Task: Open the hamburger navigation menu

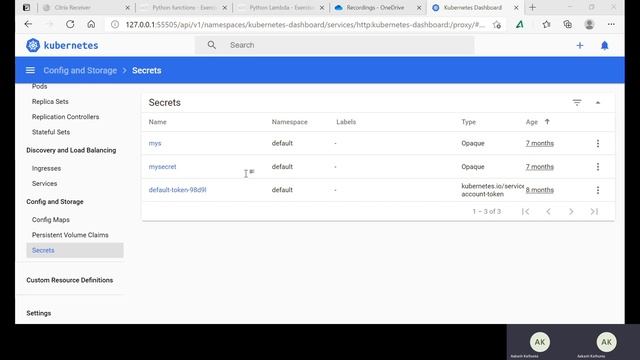Action: click(30, 70)
